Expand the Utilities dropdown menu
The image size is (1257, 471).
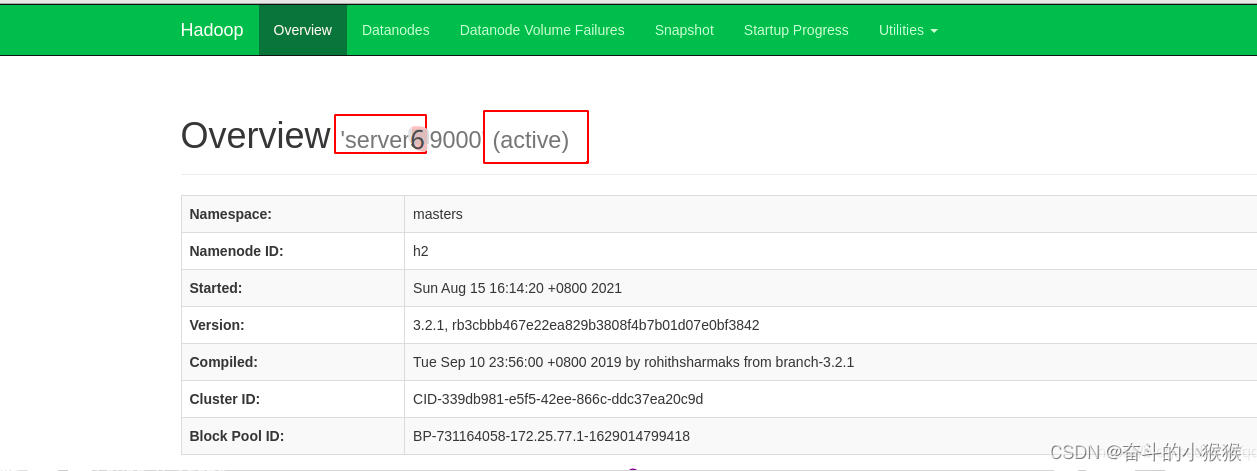(908, 30)
